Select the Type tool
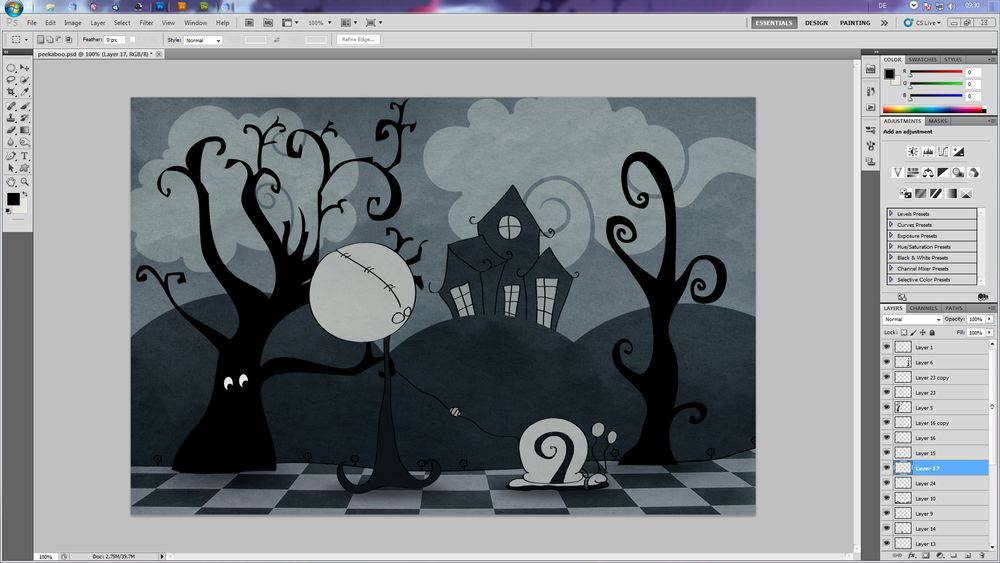 (x=24, y=156)
